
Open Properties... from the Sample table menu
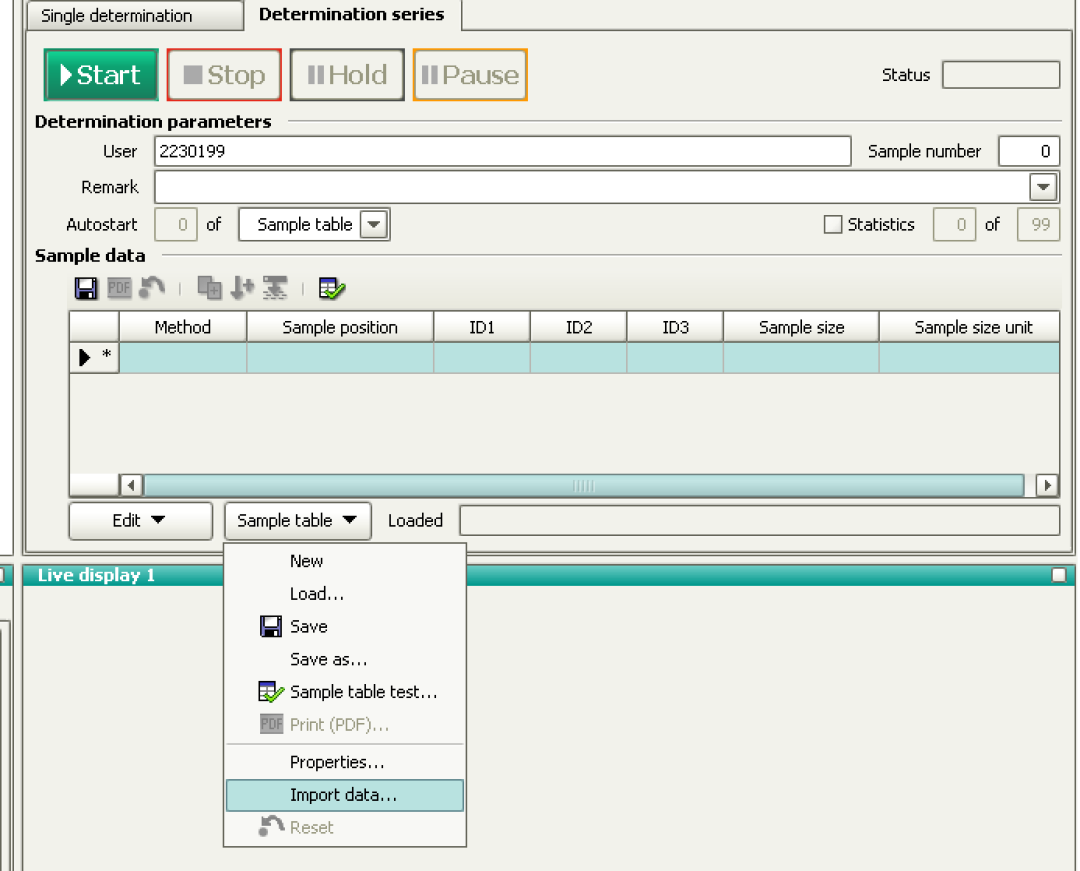(345, 762)
